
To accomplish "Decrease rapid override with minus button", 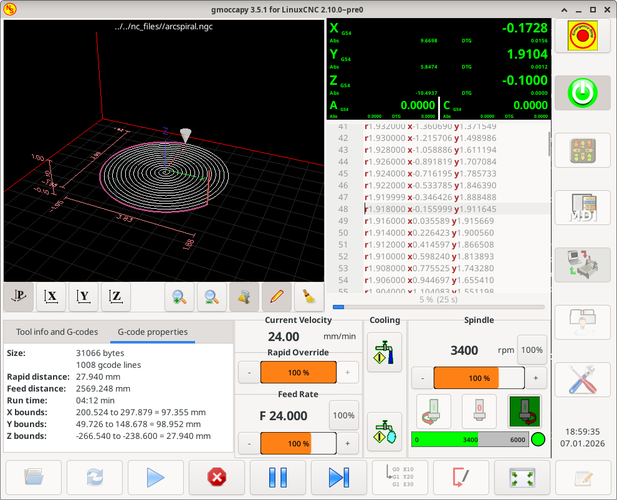I will [x=247, y=372].
